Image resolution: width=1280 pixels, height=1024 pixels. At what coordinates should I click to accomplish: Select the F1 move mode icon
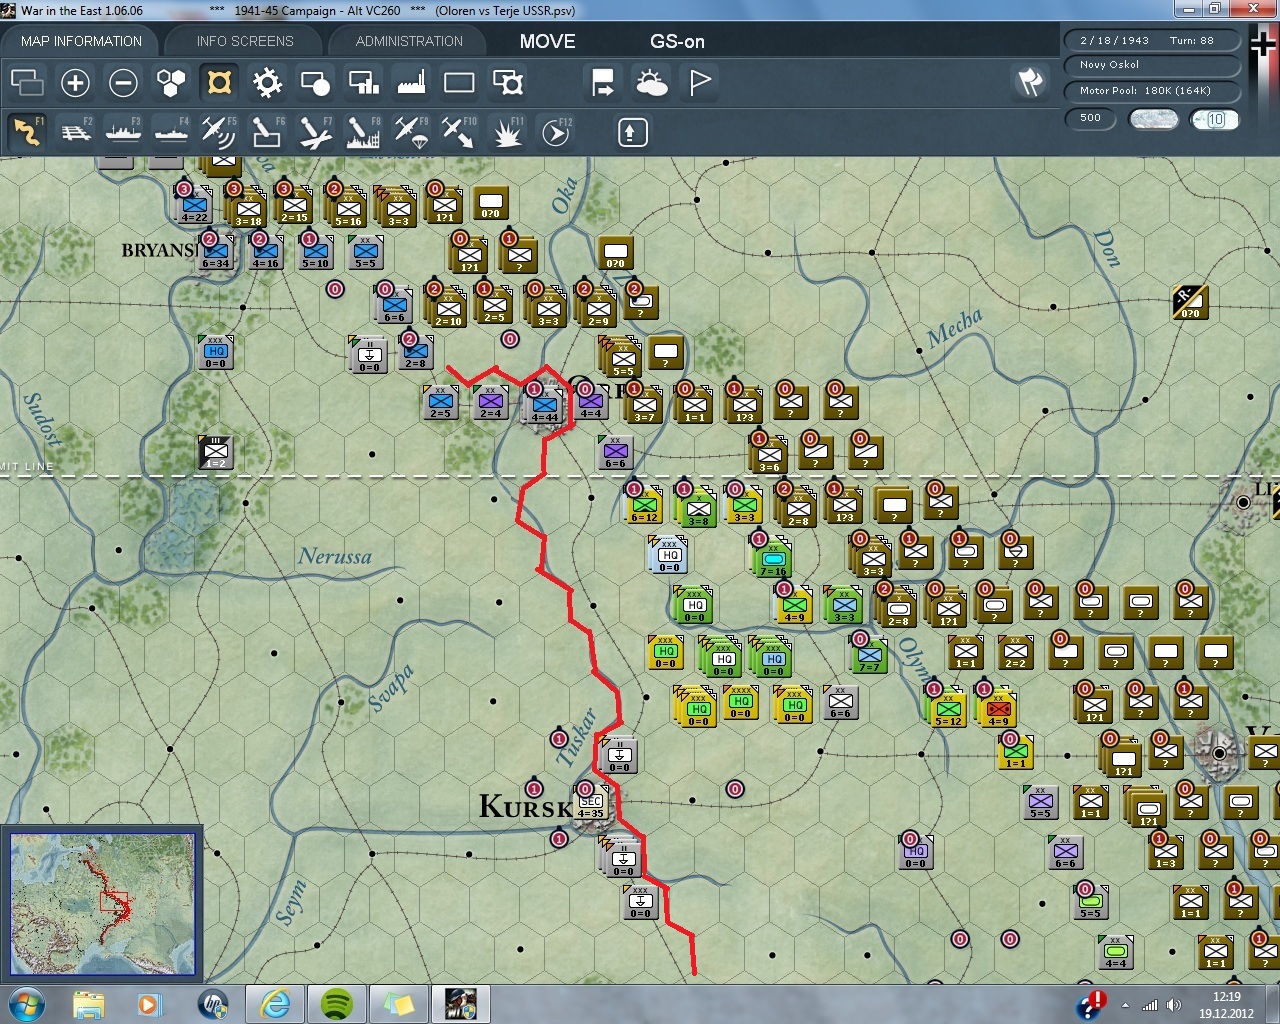27,132
